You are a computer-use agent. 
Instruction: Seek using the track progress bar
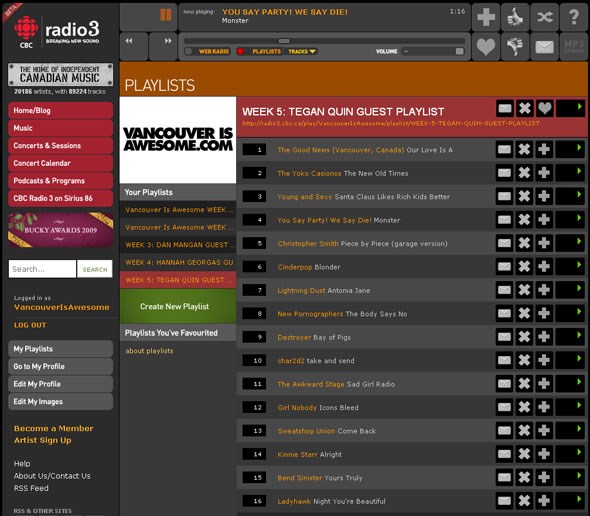coord(324,41)
